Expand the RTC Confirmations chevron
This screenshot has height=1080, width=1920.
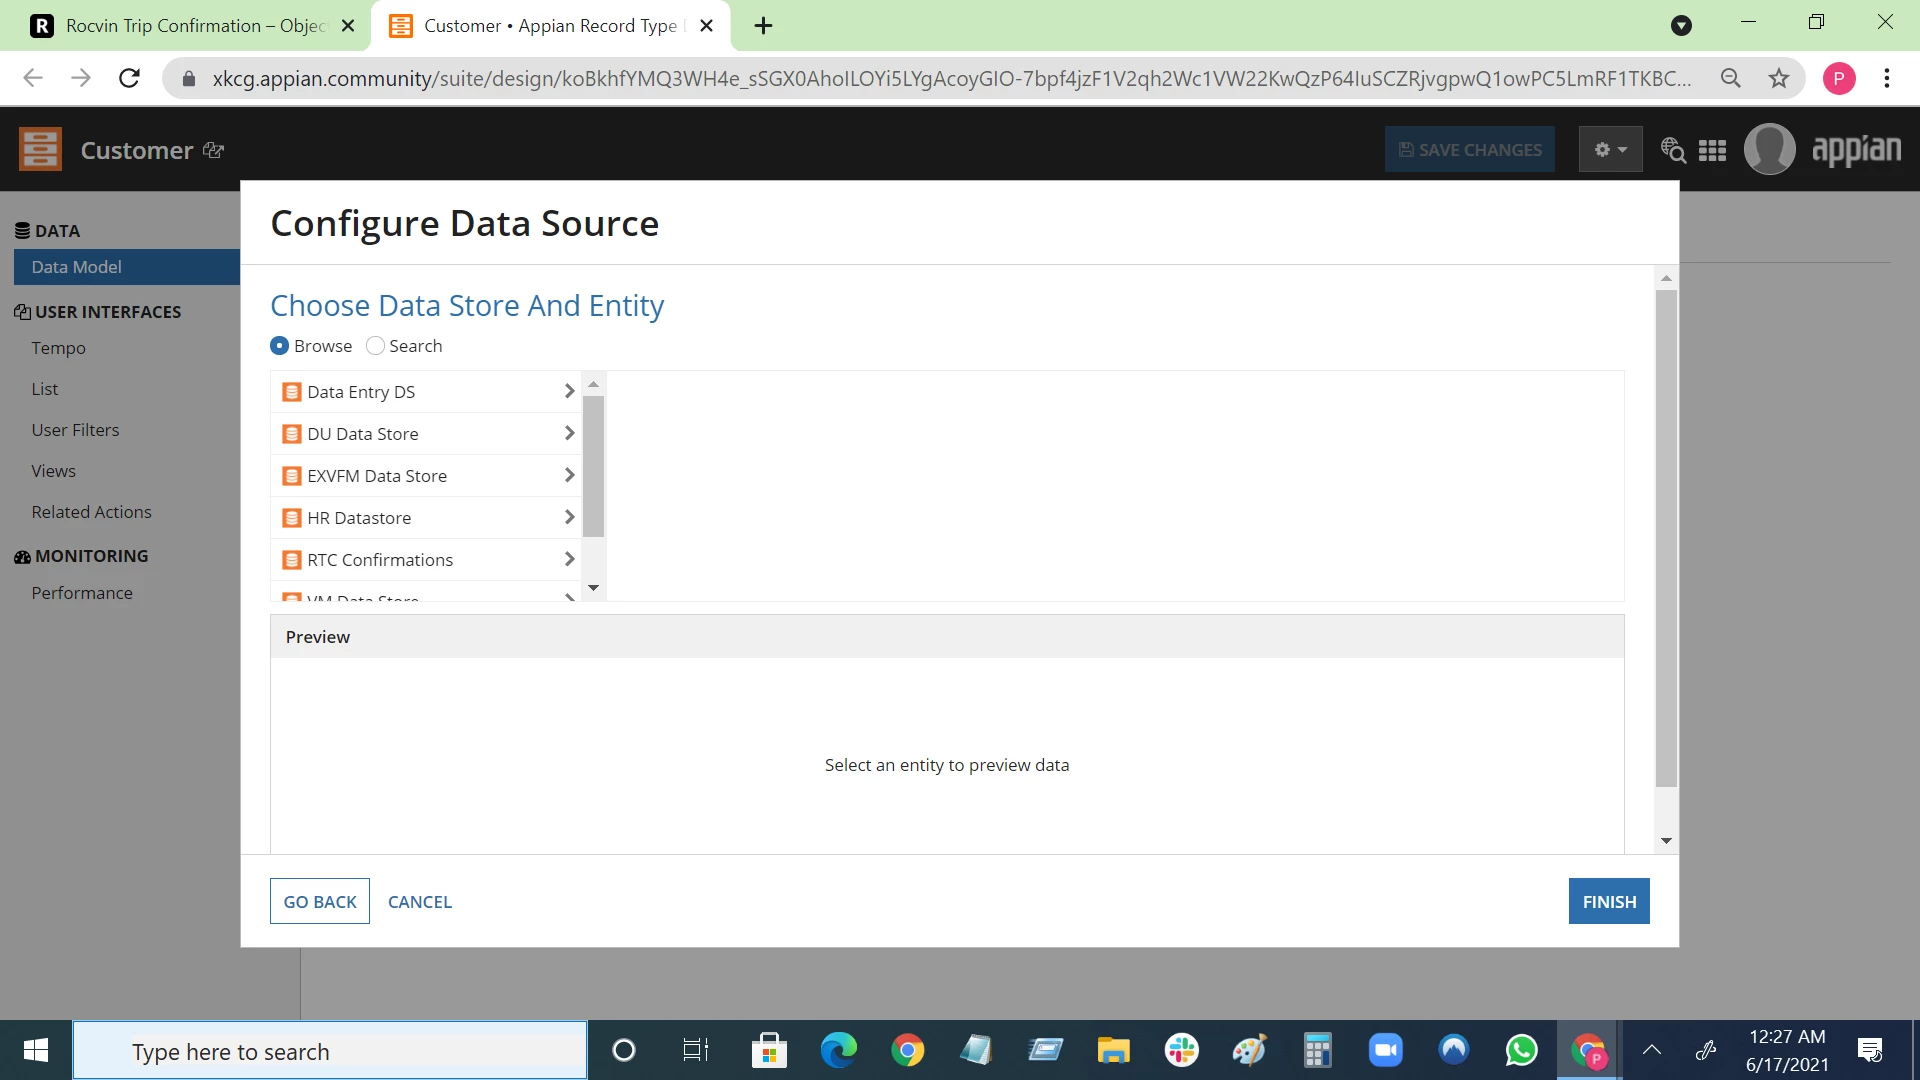569,559
